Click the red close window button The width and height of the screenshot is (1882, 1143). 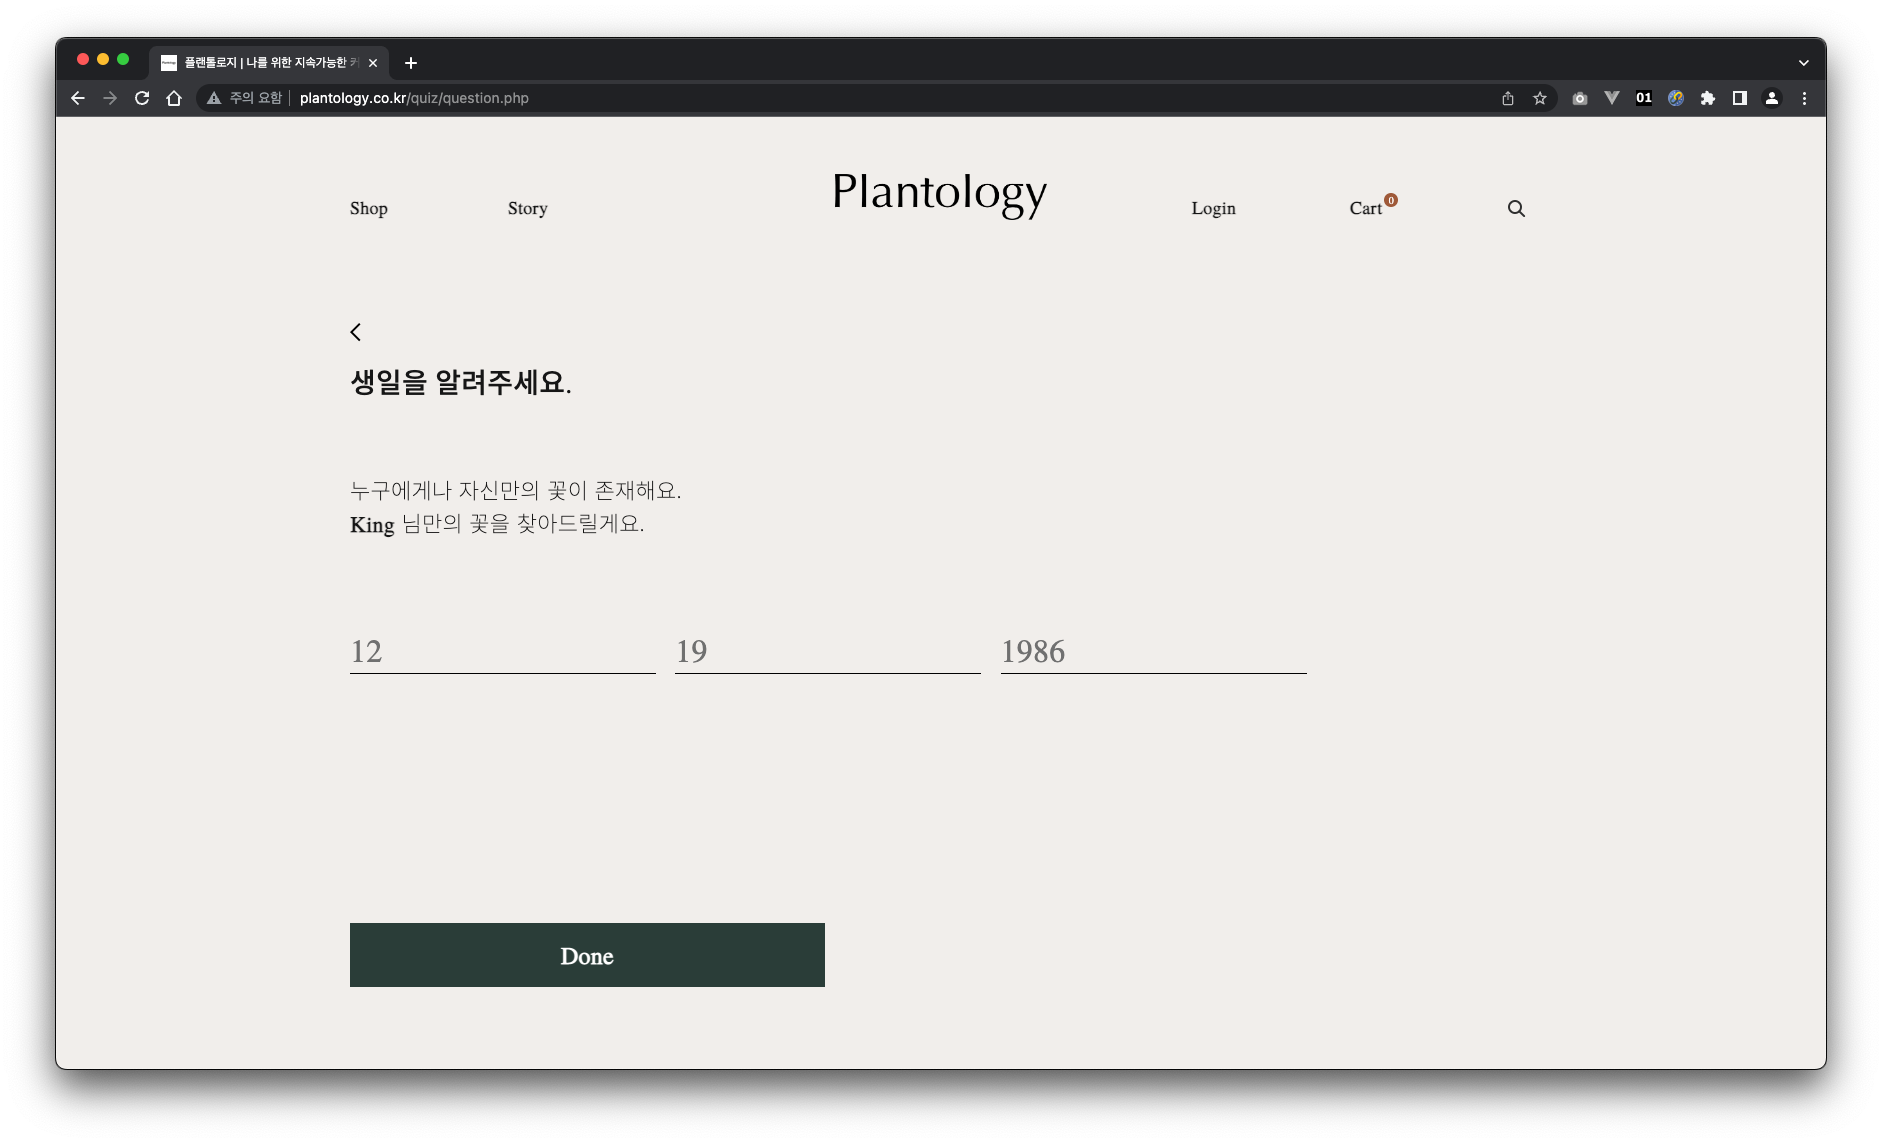click(x=83, y=60)
